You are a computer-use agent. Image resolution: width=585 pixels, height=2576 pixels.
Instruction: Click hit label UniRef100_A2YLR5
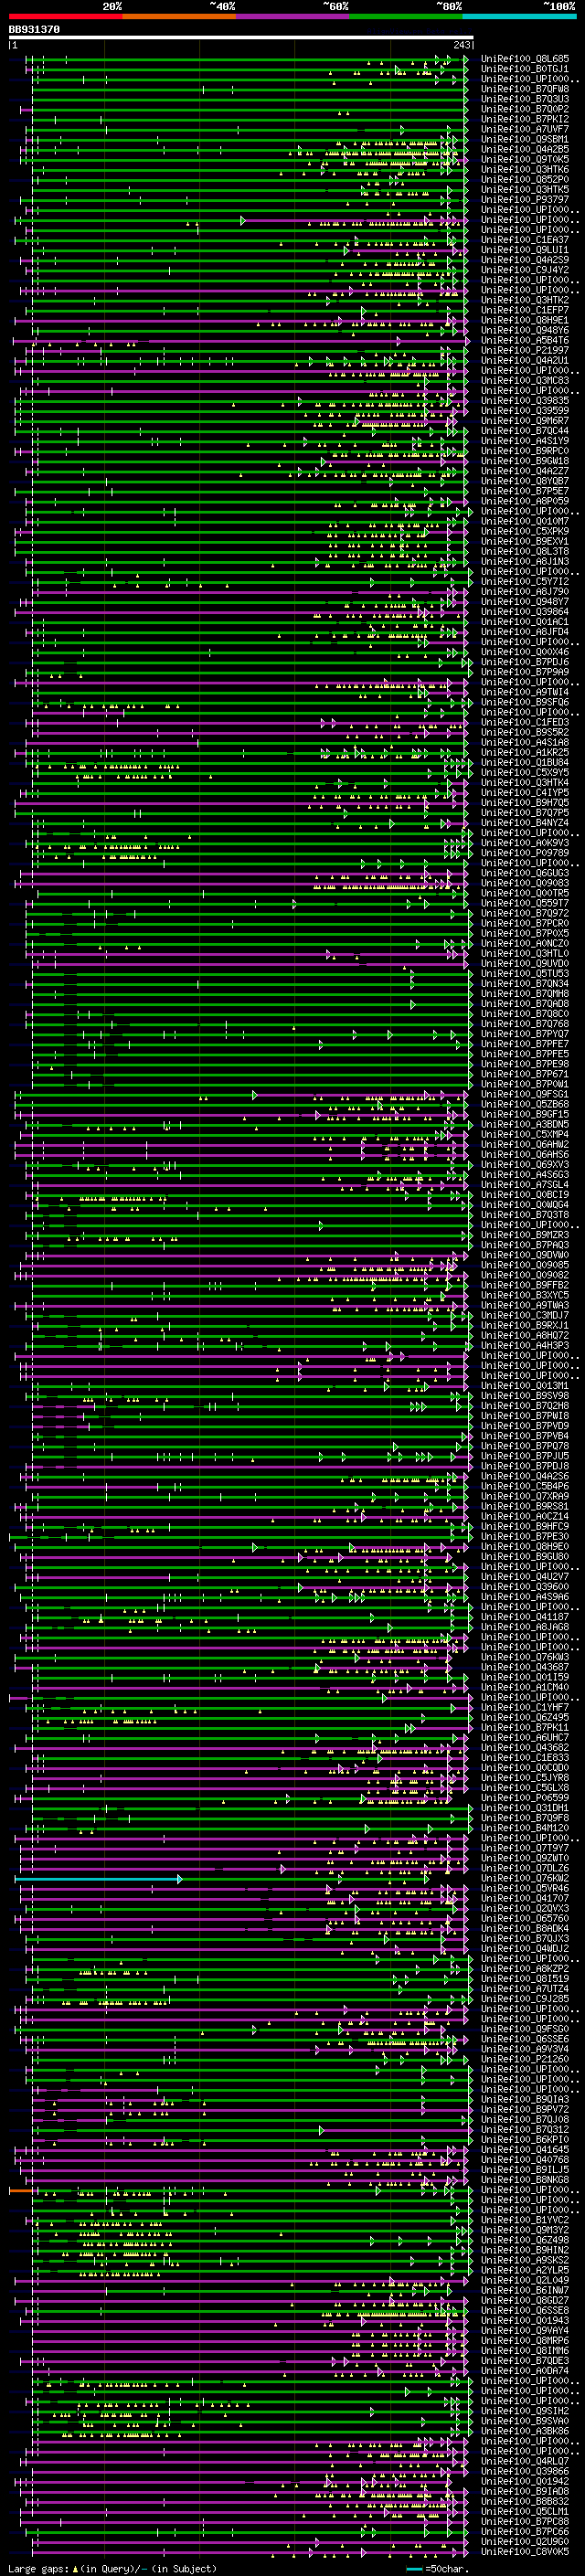[525, 2270]
